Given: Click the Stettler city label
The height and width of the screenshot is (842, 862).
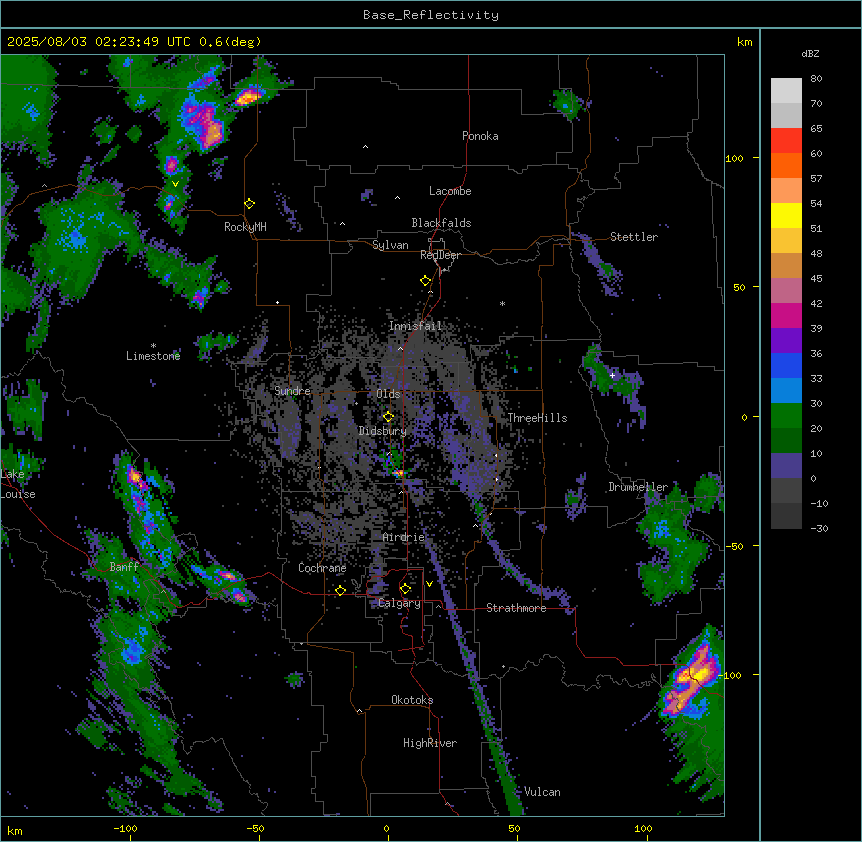Looking at the screenshot, I should click(x=633, y=237).
